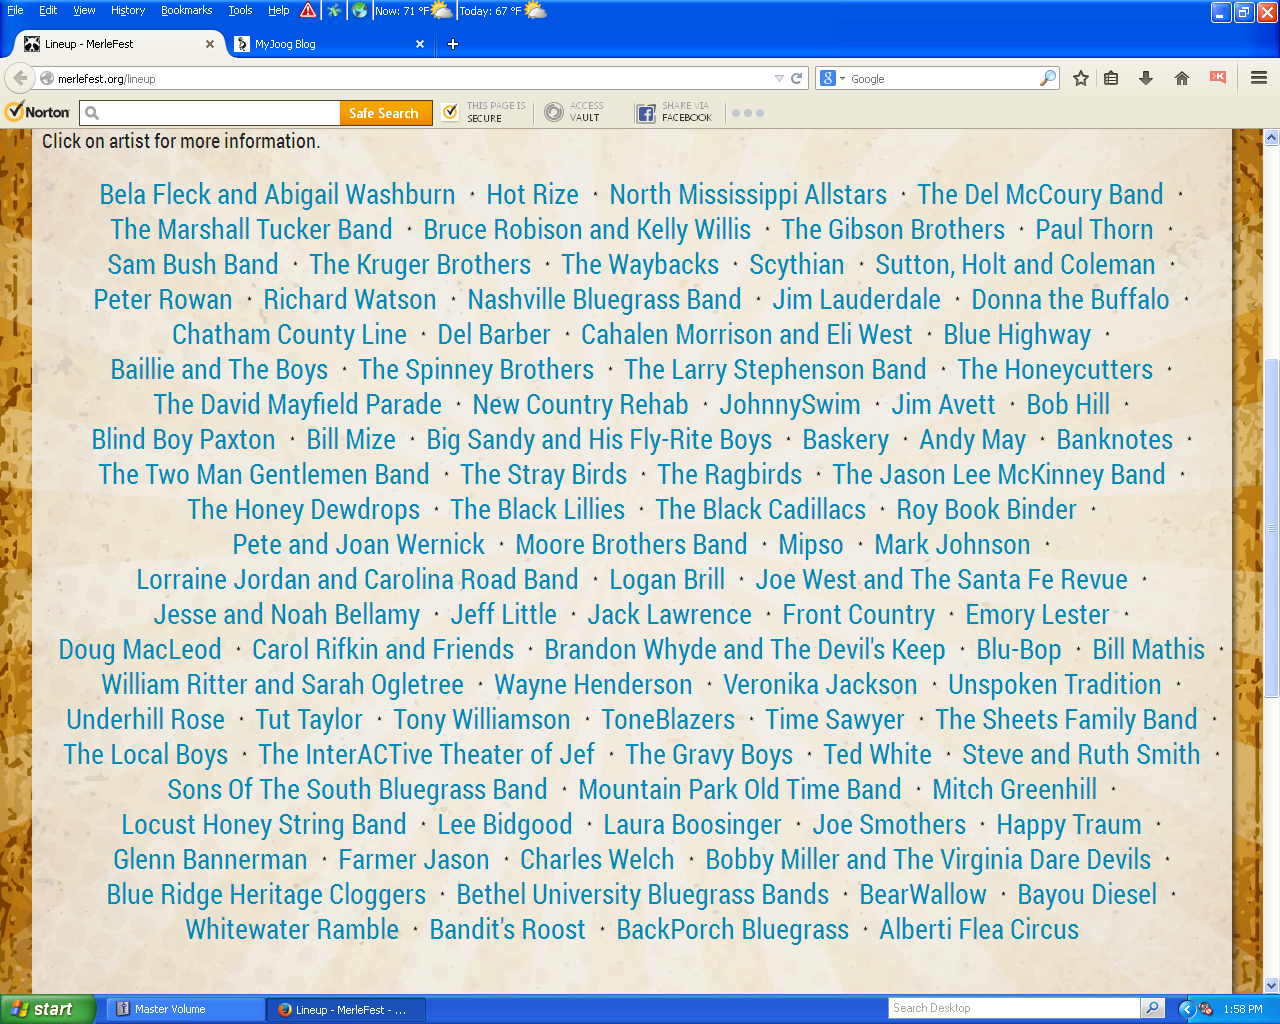This screenshot has height=1024, width=1280.
Task: Click the scrollbar down arrow
Action: click(1272, 985)
